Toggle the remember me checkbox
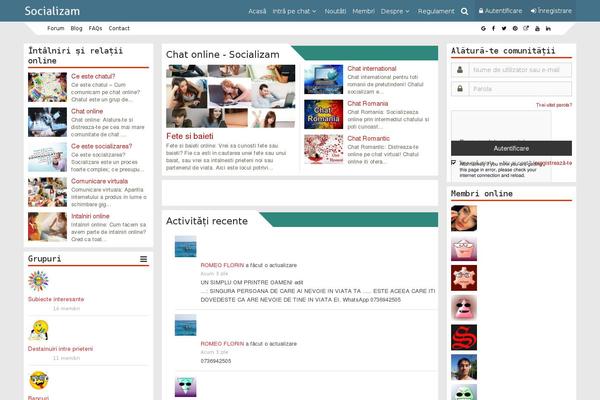The width and height of the screenshot is (600, 400). (x=454, y=163)
